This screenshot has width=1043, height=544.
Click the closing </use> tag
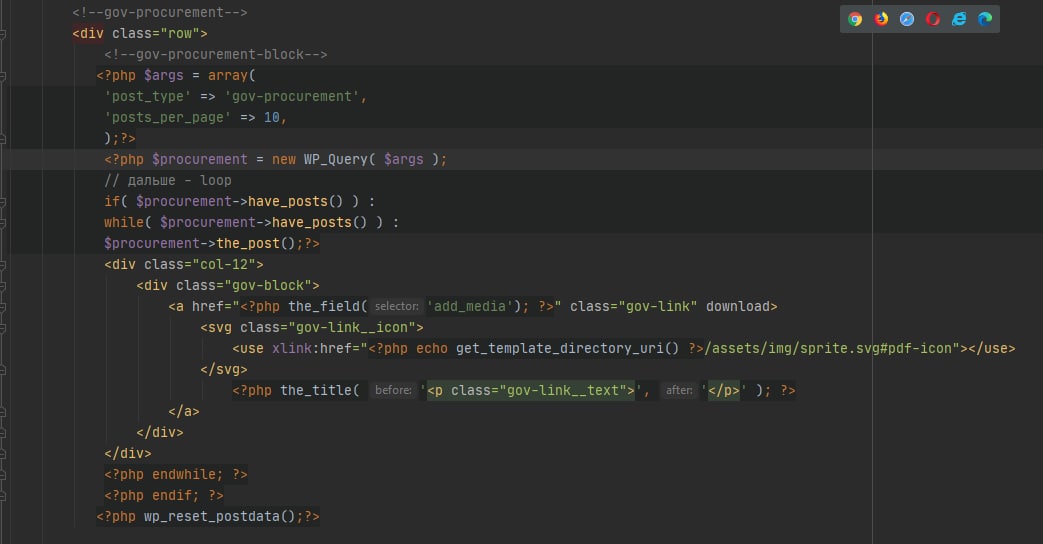click(992, 348)
